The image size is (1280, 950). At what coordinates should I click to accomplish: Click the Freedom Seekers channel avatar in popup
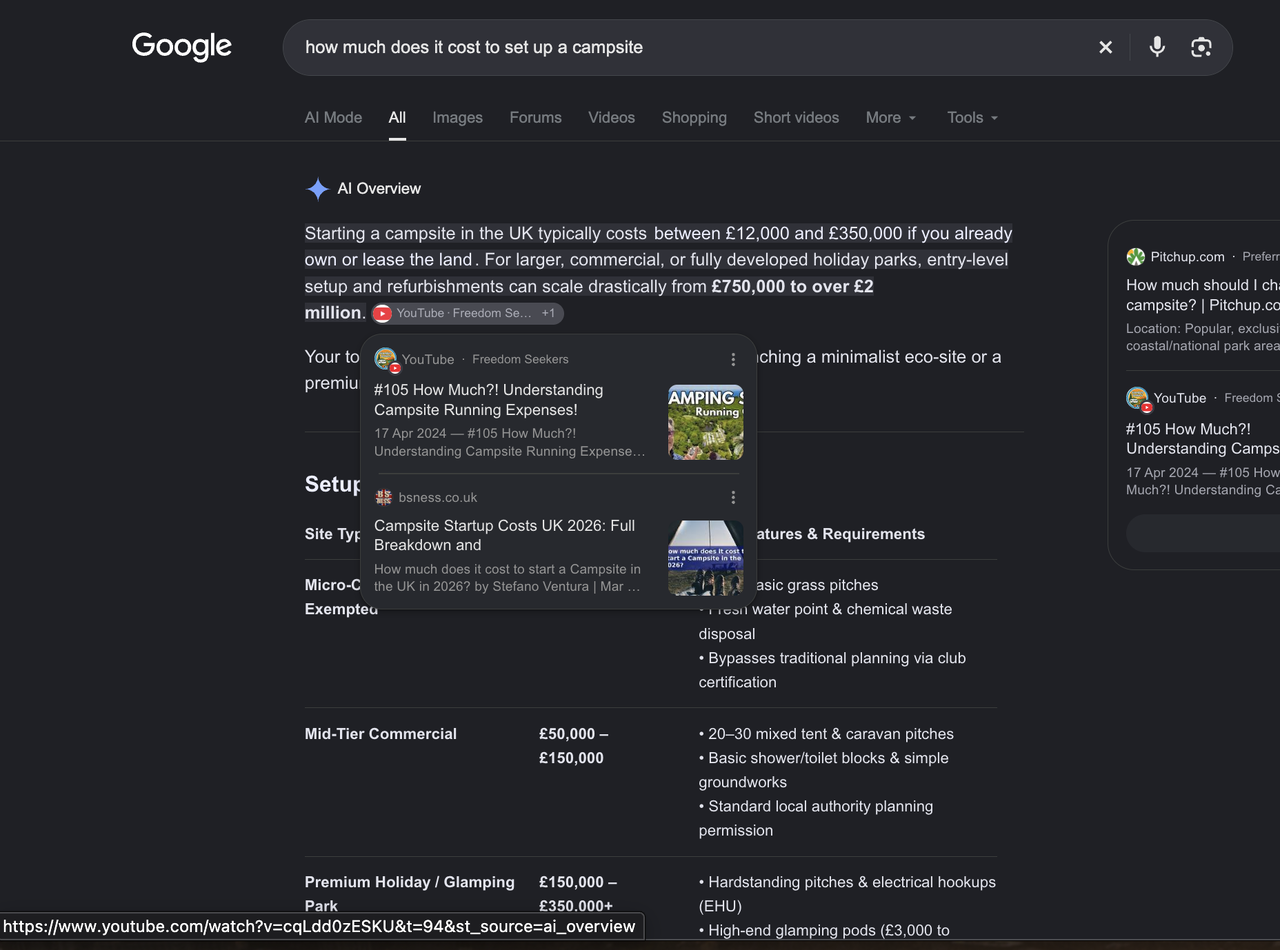pyautogui.click(x=386, y=359)
